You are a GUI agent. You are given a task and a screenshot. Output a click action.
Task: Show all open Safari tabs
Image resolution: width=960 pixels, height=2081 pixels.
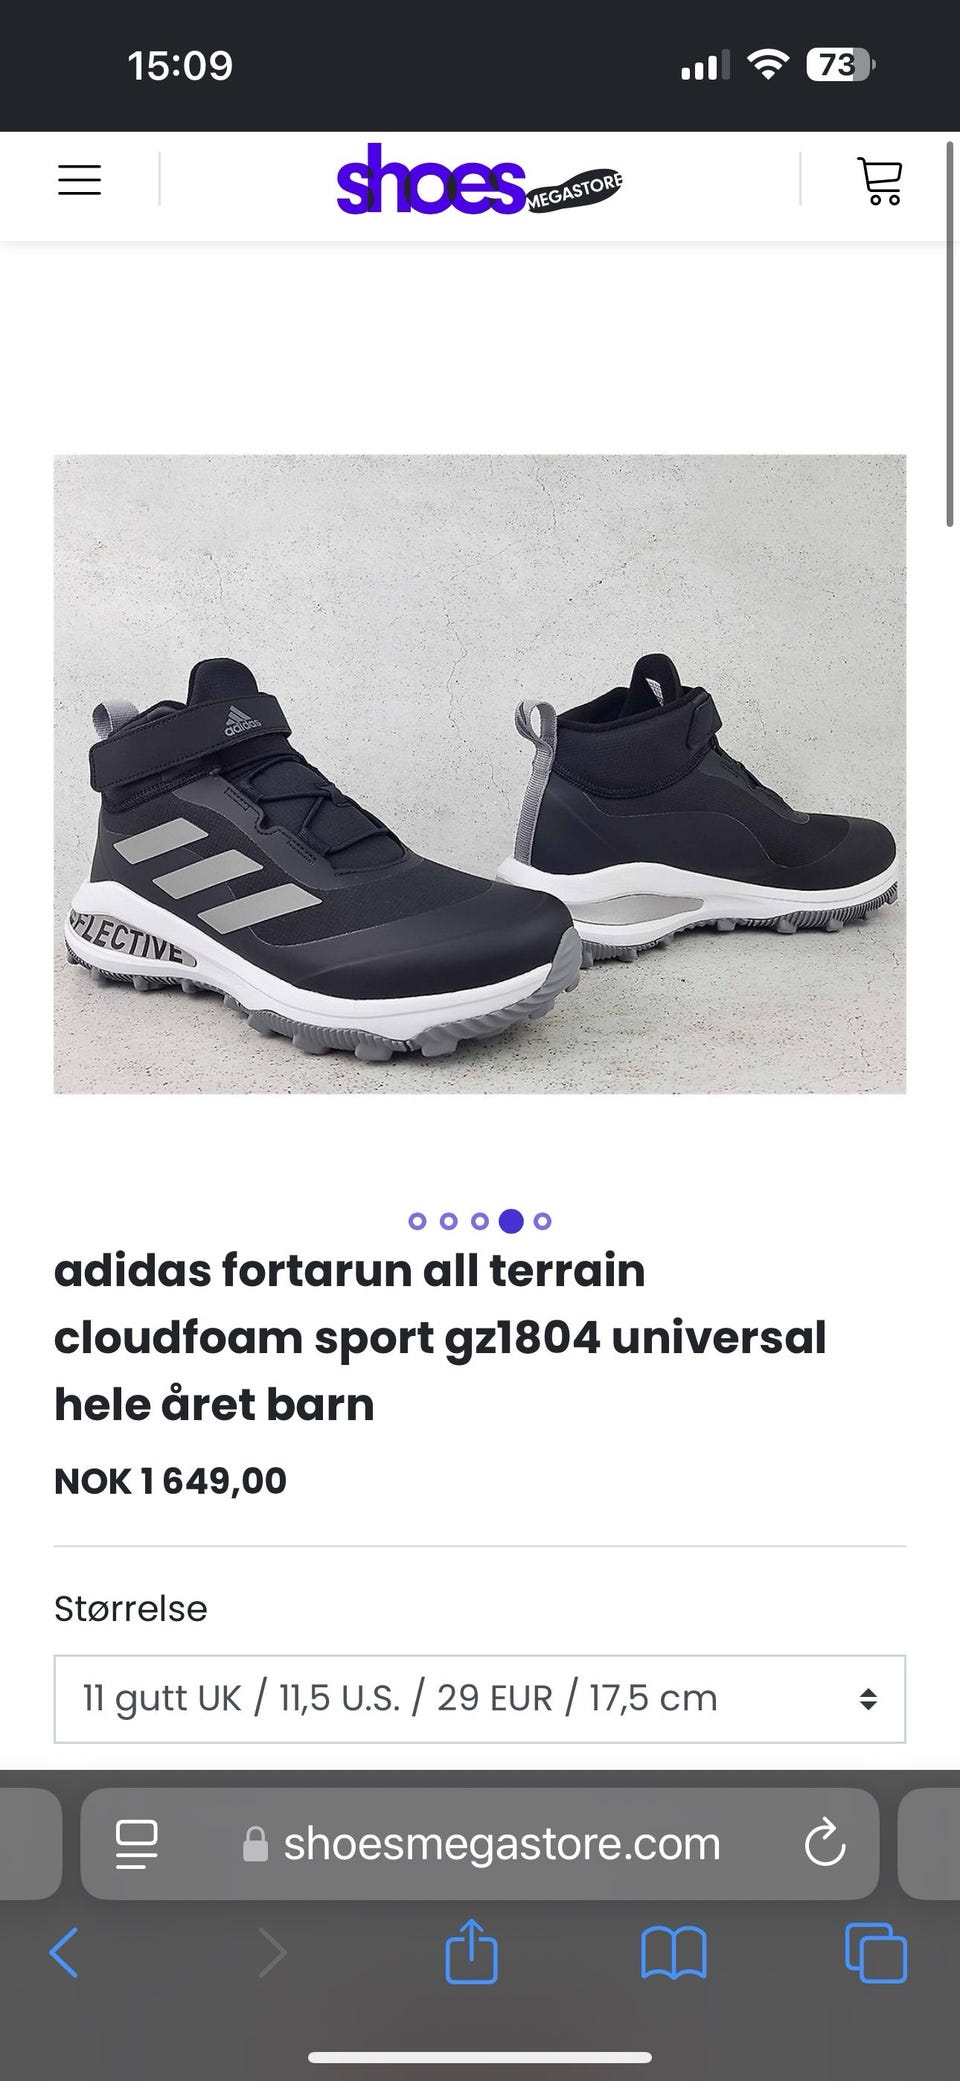point(876,1953)
